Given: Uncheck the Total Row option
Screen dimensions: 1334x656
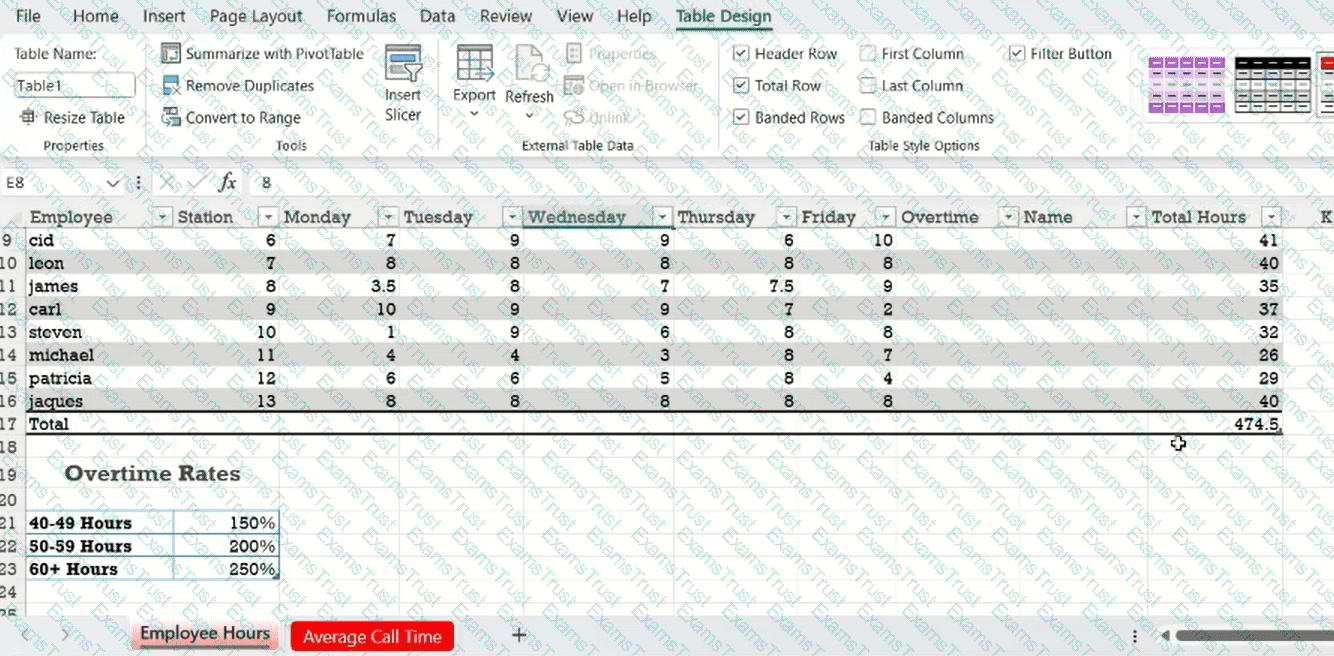Looking at the screenshot, I should pos(741,86).
